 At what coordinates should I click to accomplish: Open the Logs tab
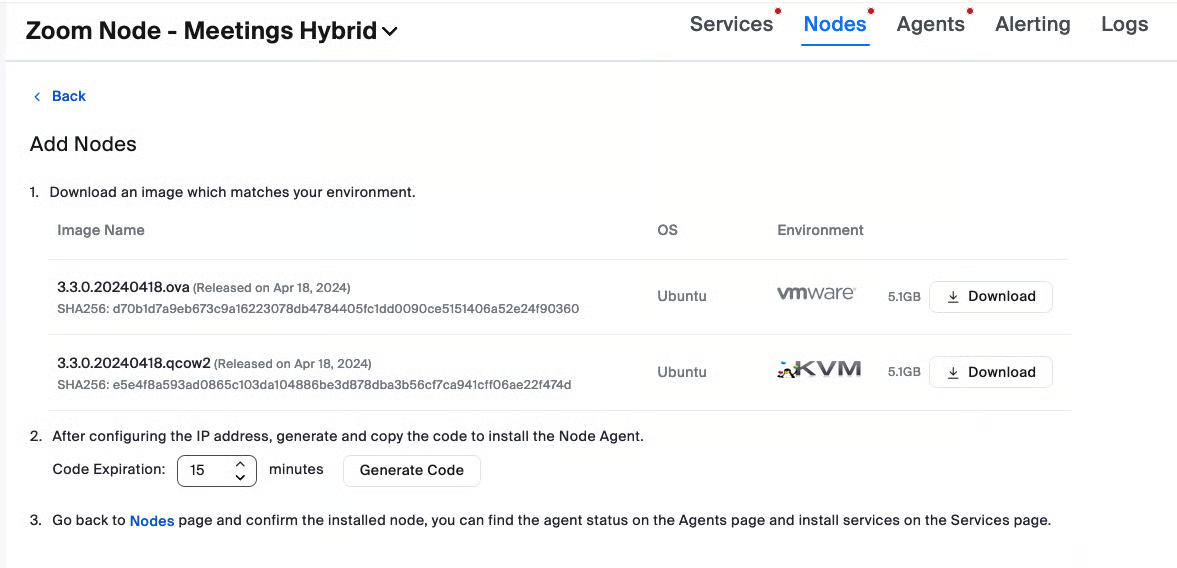click(x=1124, y=24)
